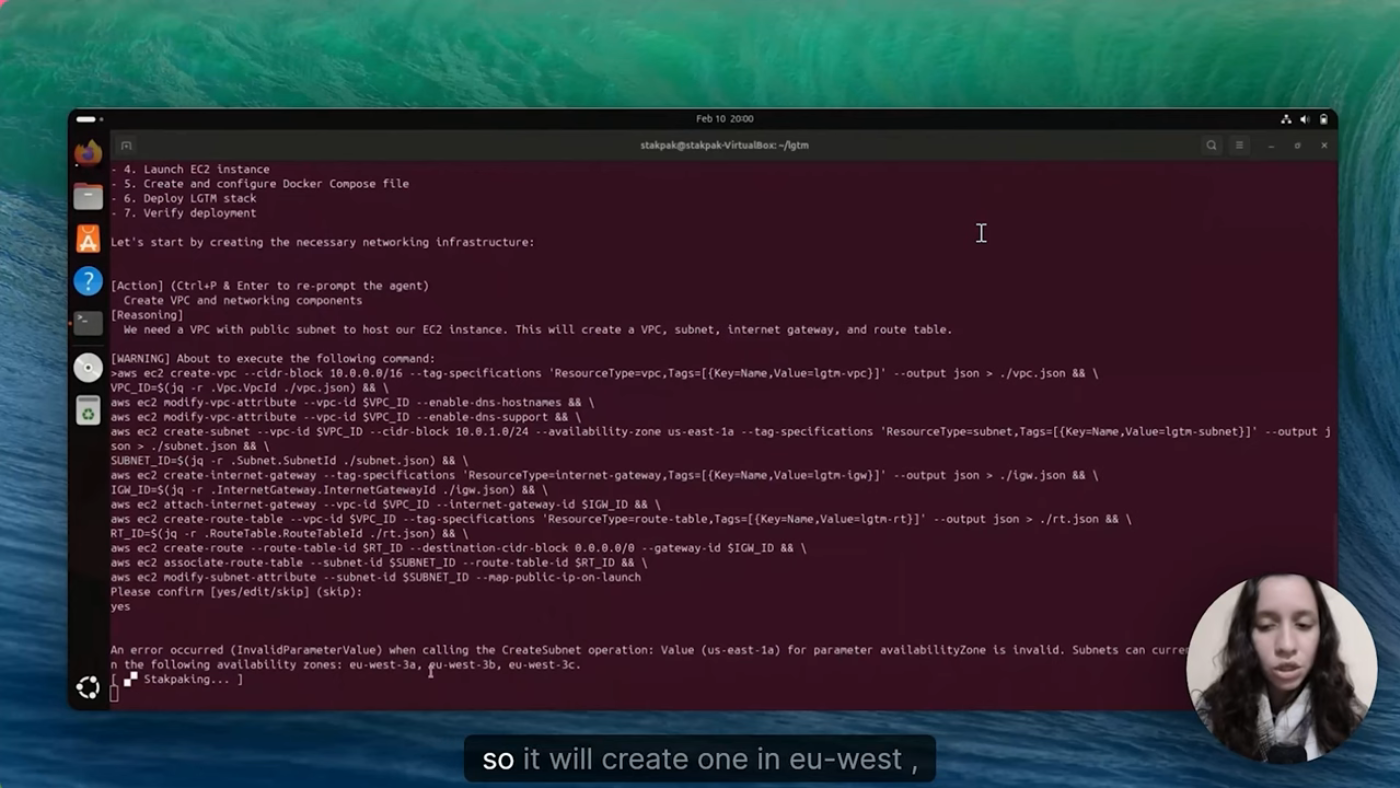Click the 'aws ec2 modify-subnet-attribute' line
This screenshot has width=1400, height=788.
pos(376,577)
